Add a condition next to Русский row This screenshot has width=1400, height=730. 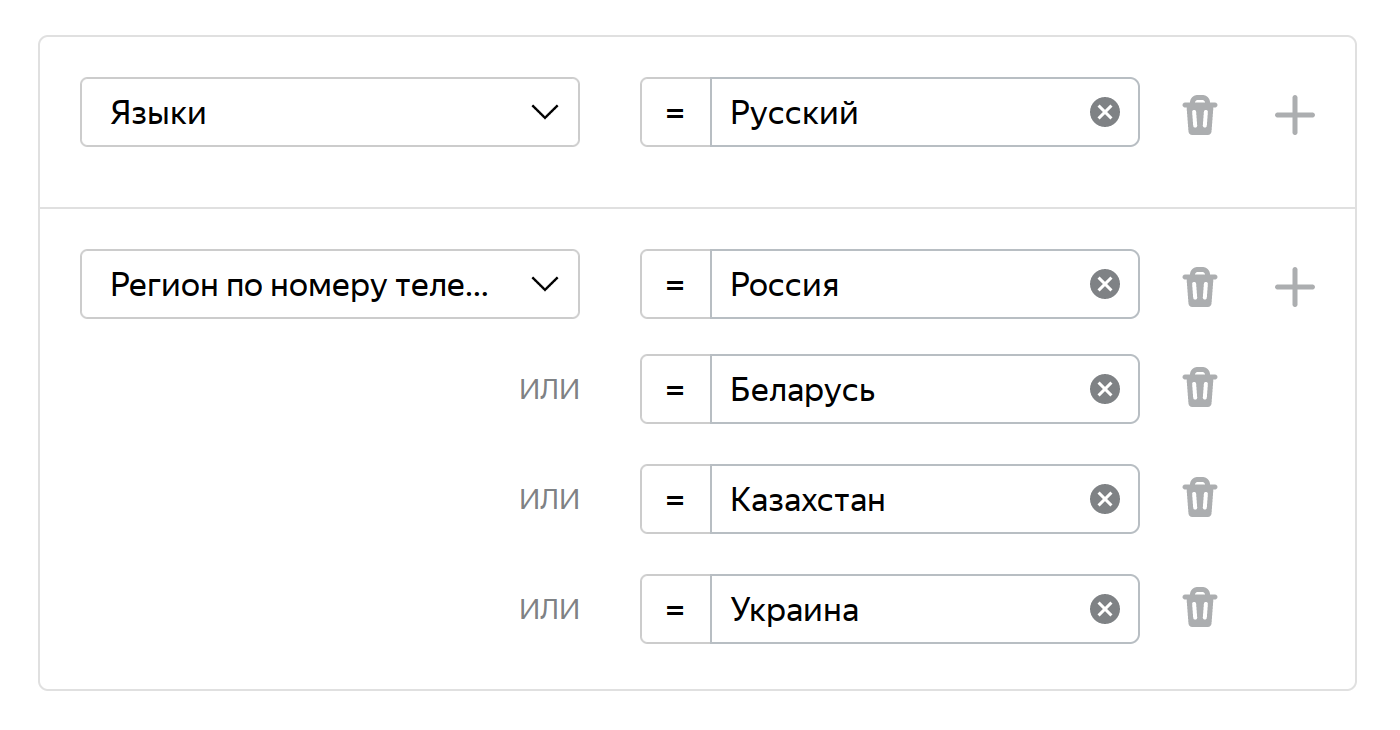tap(1294, 115)
